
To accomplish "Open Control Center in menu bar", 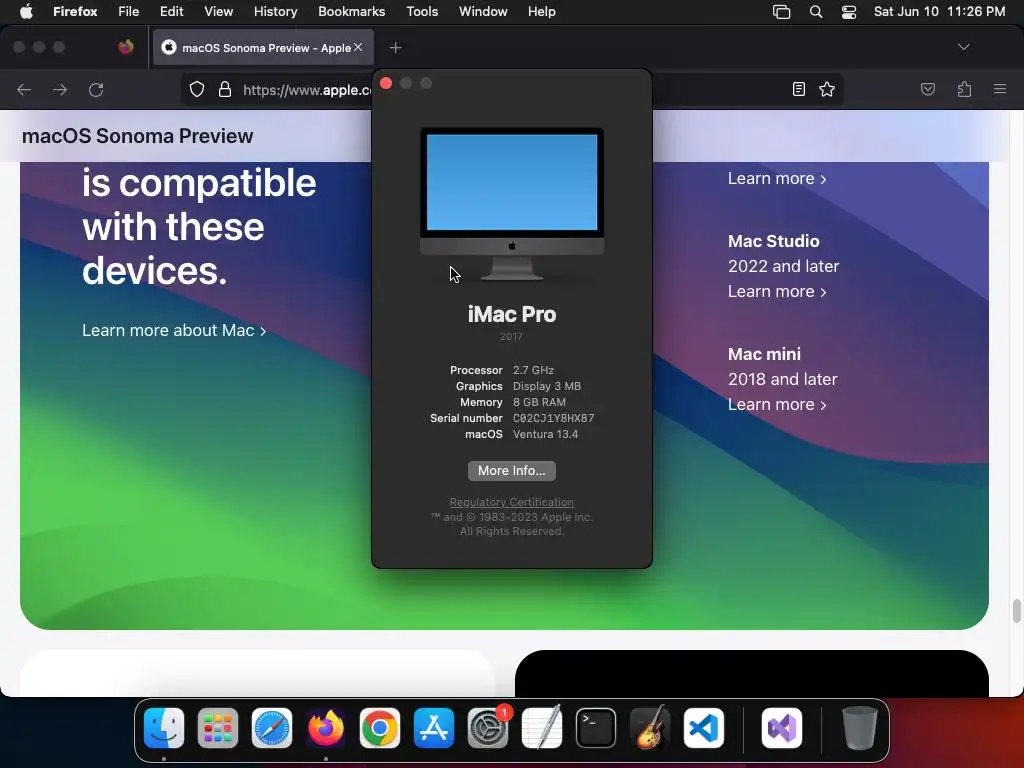I will pyautogui.click(x=848, y=12).
